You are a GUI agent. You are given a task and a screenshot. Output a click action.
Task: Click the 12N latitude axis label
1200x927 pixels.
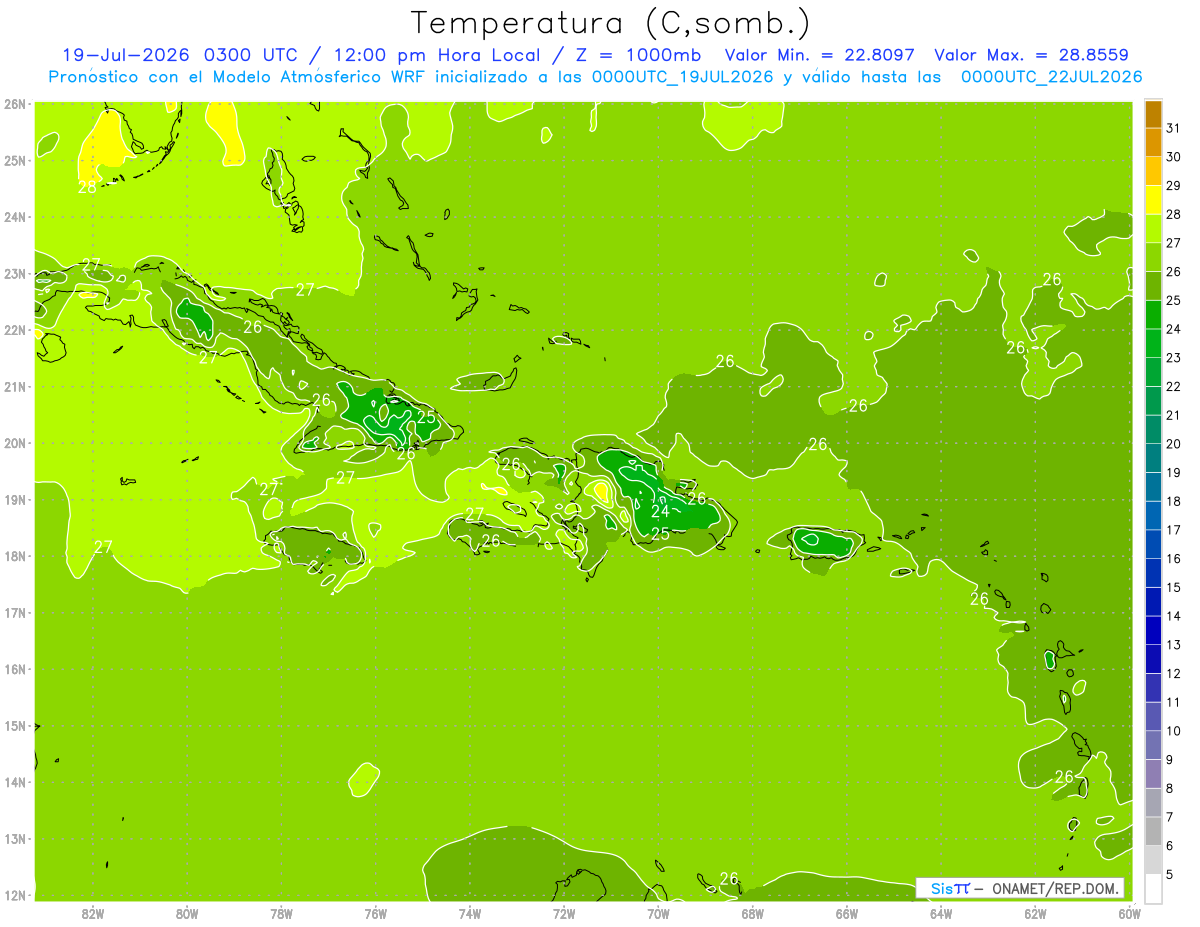(x=15, y=895)
